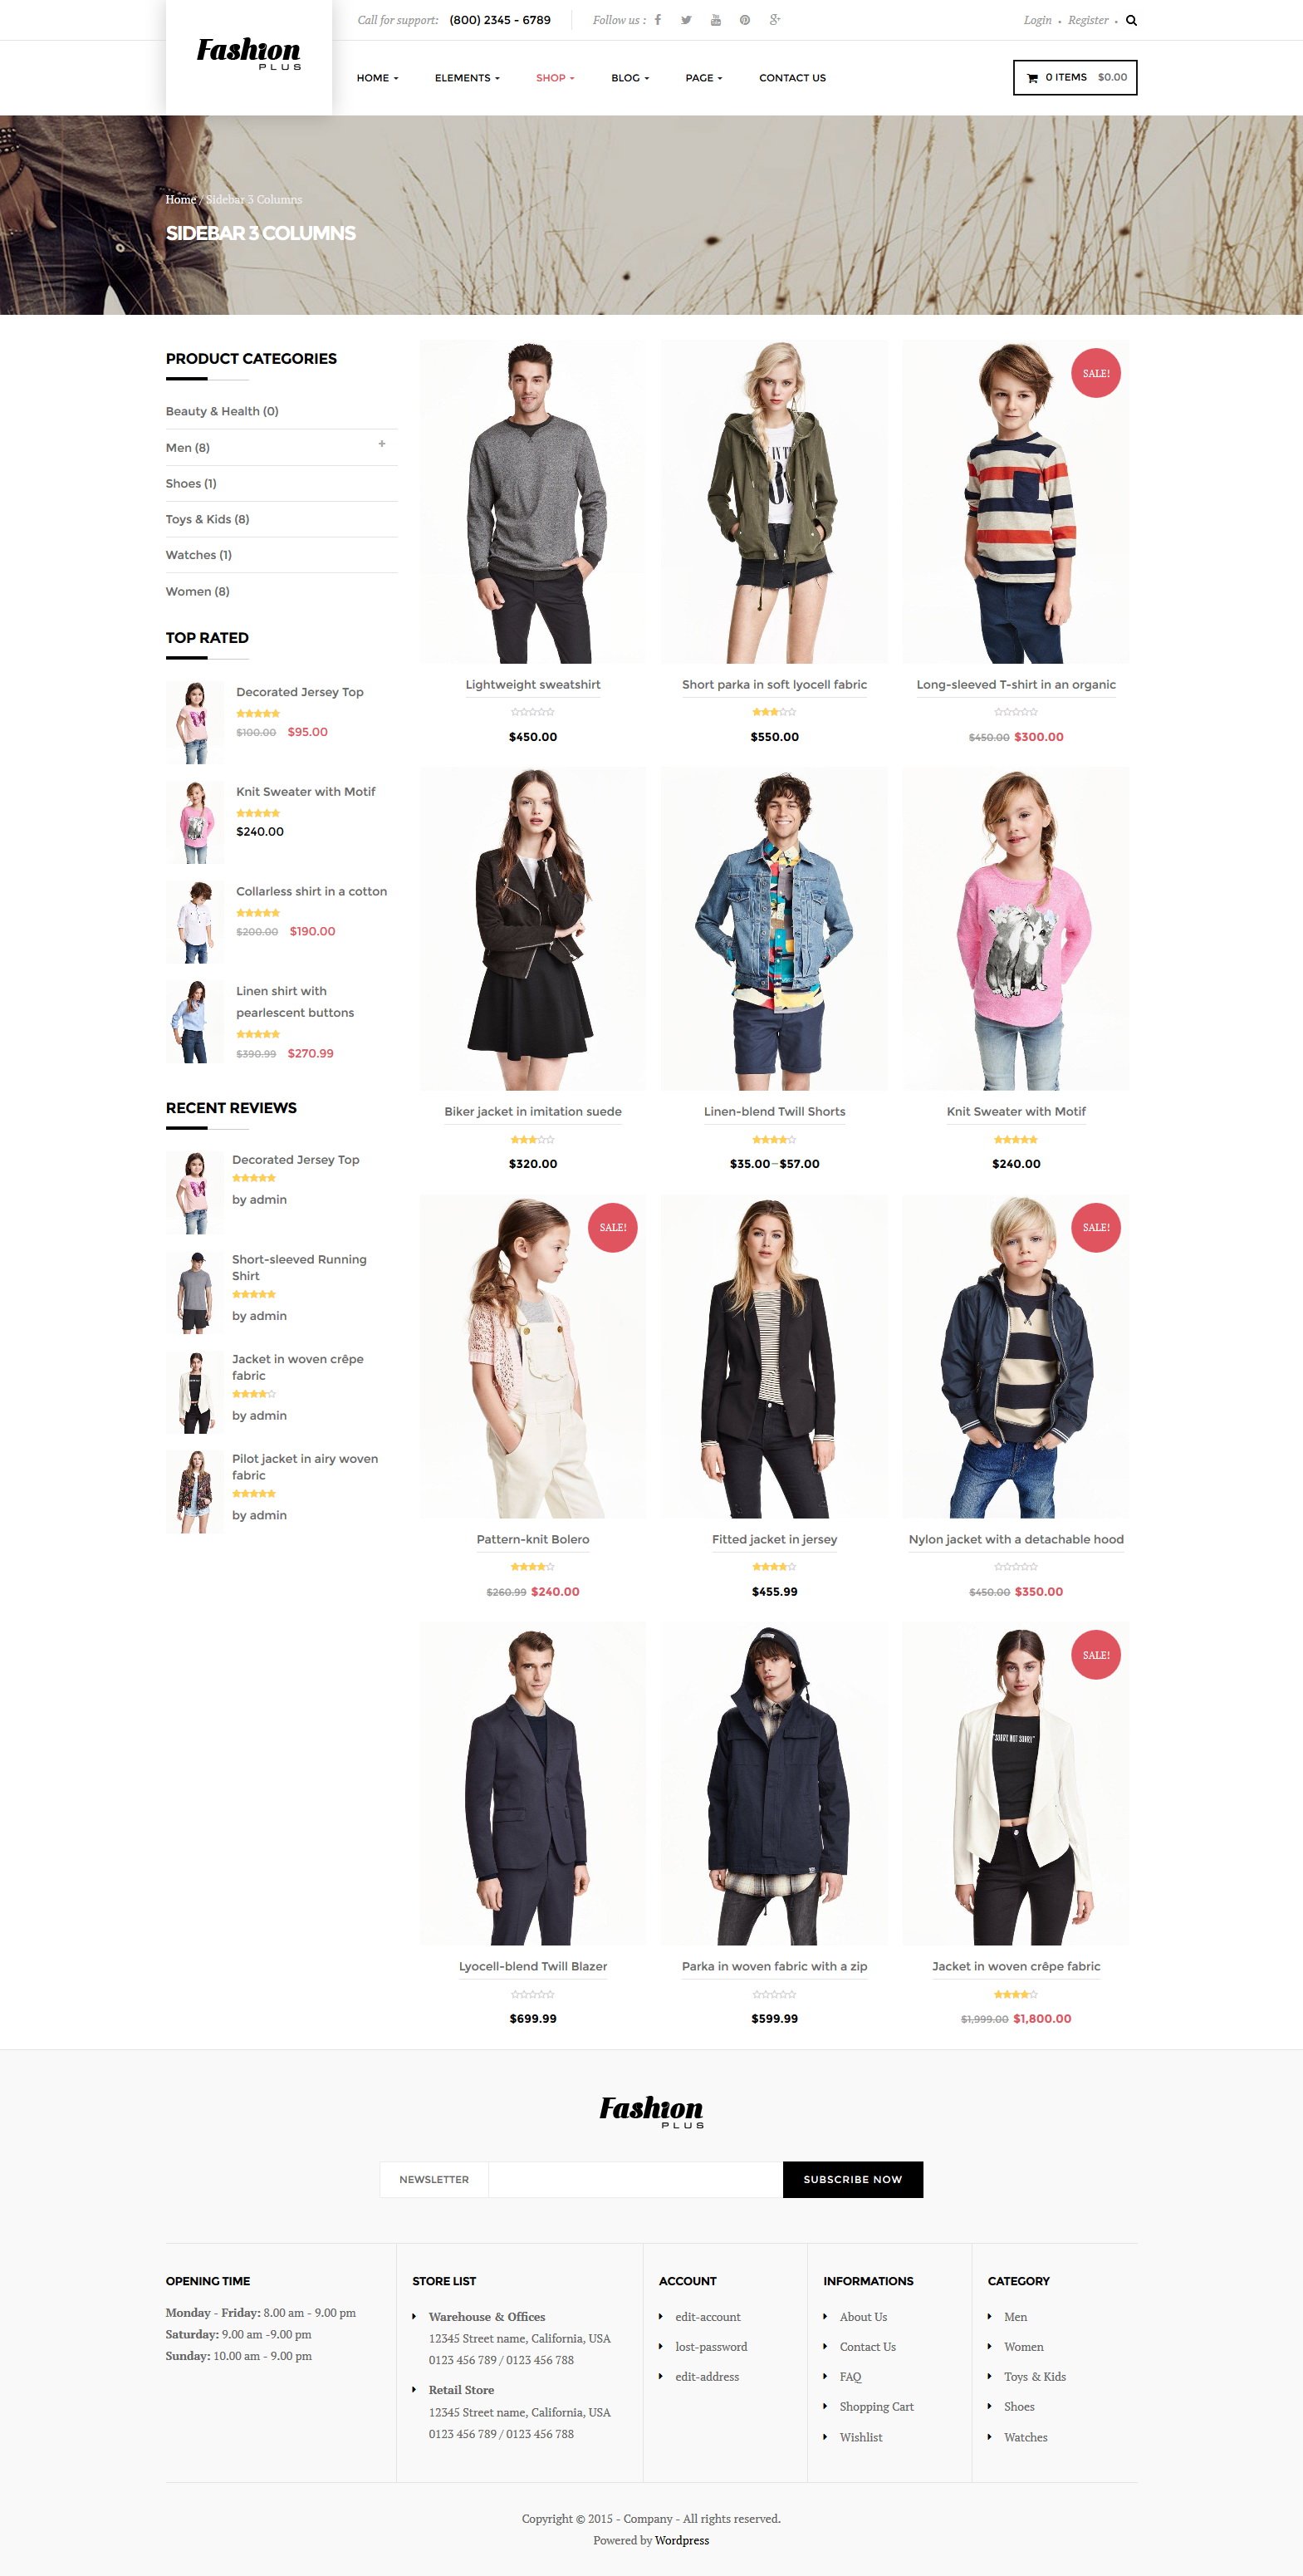
Task: Expand the Men category plus toggle
Action: coord(382,444)
